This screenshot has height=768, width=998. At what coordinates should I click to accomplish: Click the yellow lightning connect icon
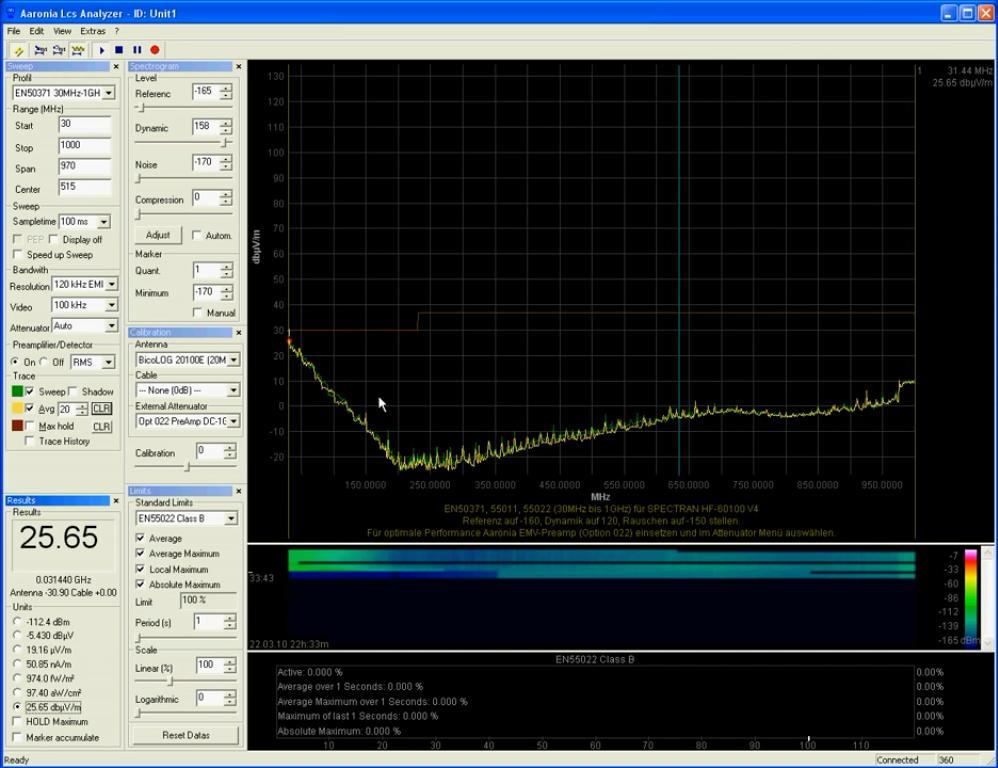pos(18,50)
